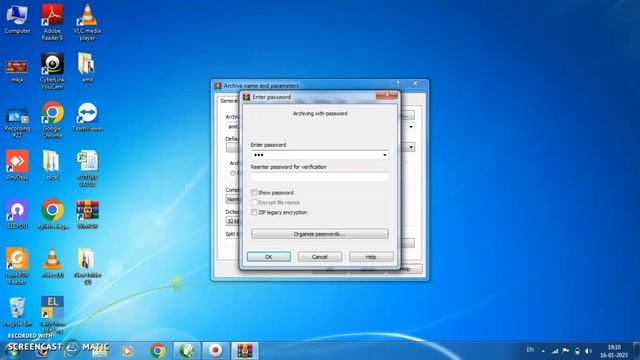Screen dimensions: 640x360
Task: Click Help button in Archive parameters window
Action: (405, 269)
